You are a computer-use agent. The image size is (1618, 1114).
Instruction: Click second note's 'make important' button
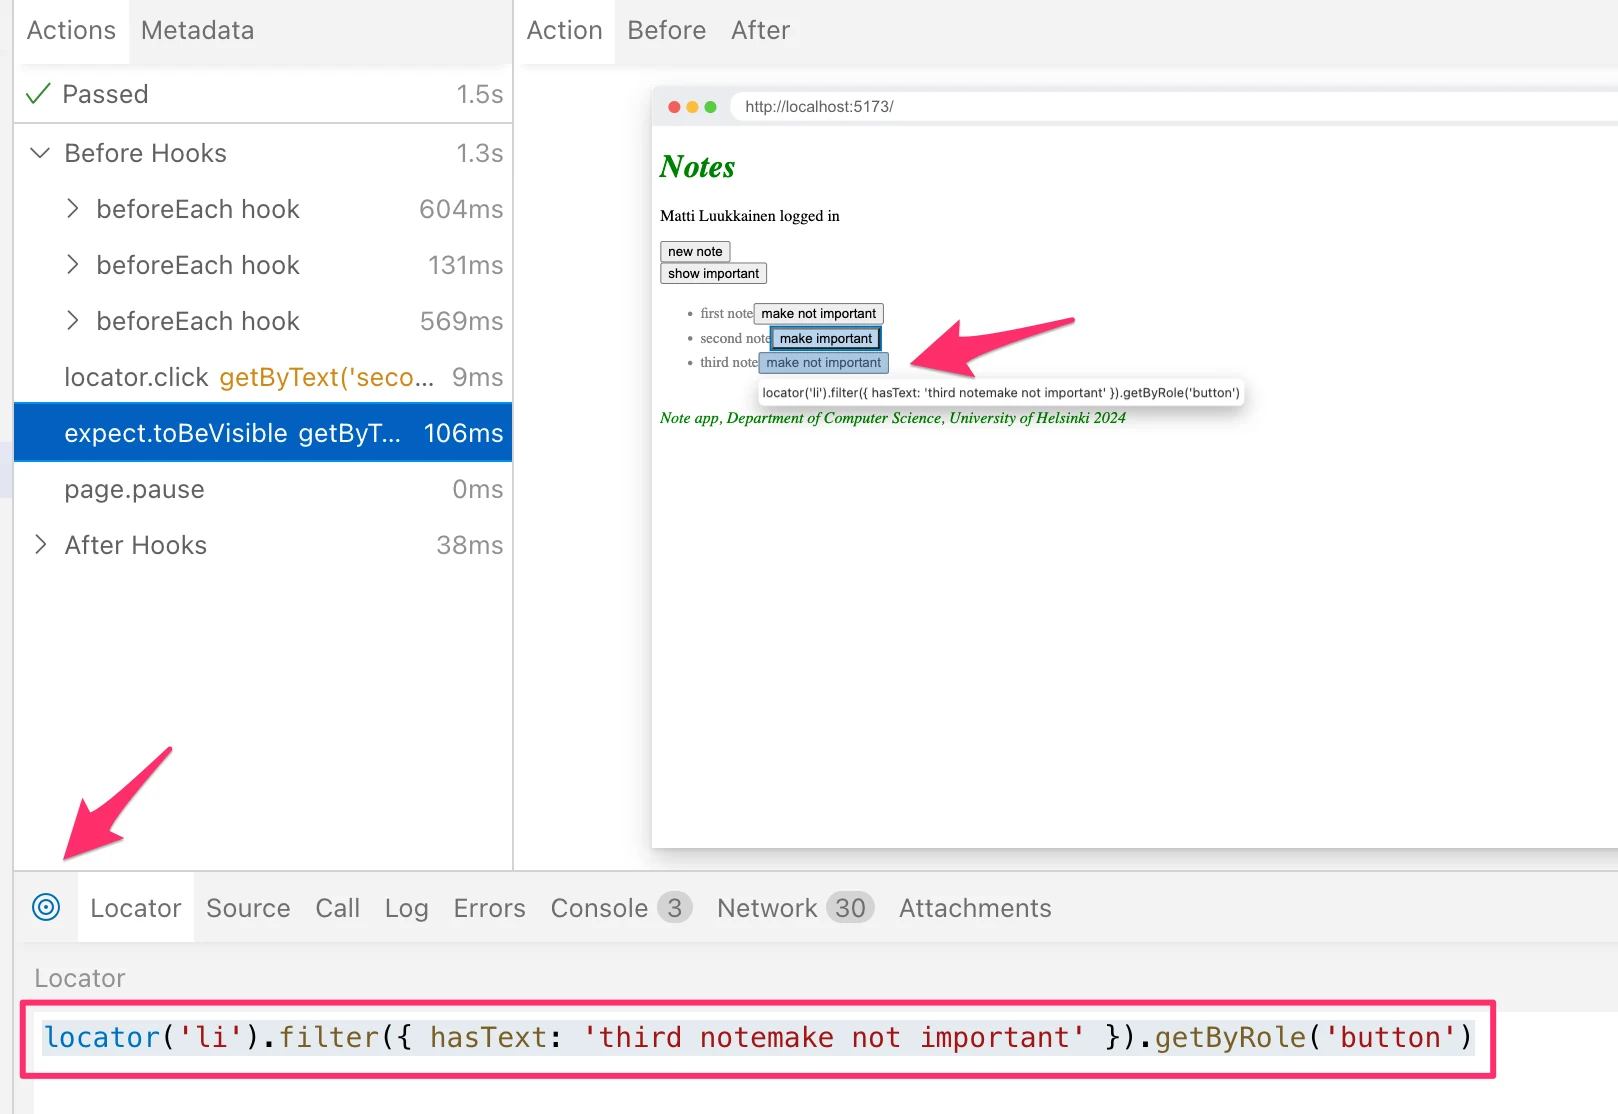(825, 338)
